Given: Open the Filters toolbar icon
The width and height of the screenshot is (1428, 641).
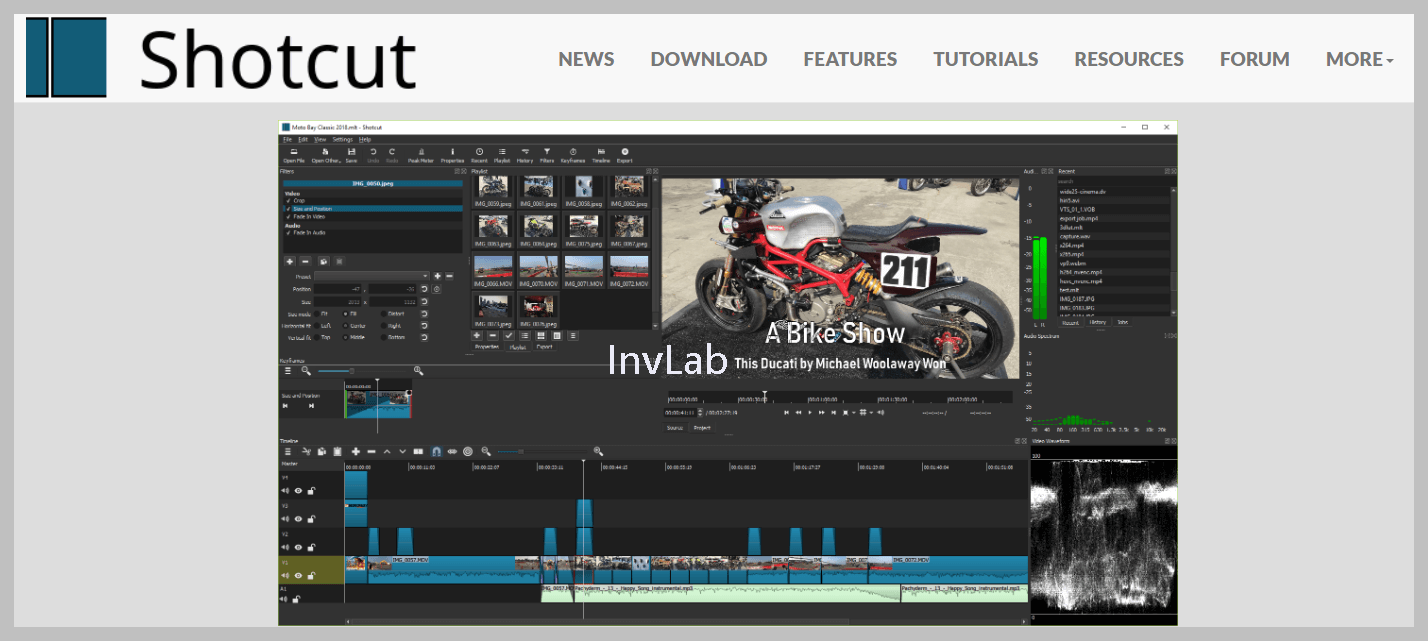Looking at the screenshot, I should [x=547, y=155].
